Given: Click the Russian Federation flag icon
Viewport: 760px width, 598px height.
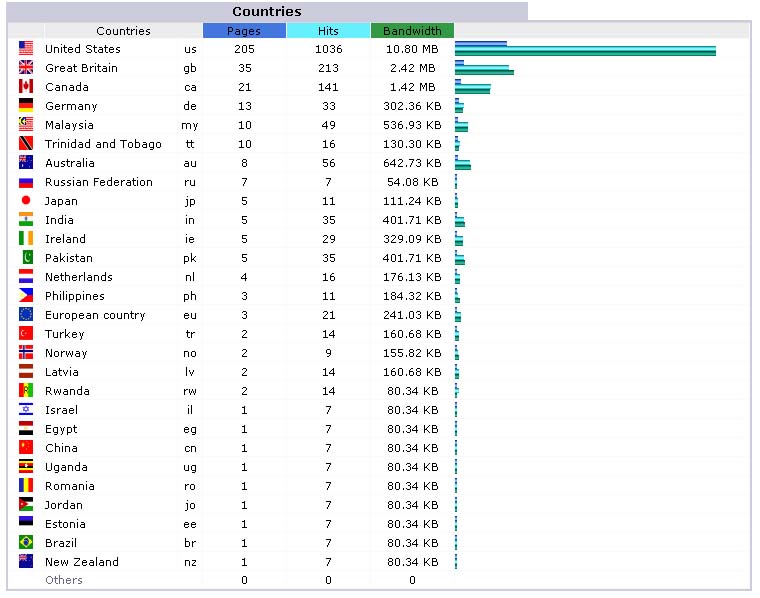Looking at the screenshot, I should point(26,183).
